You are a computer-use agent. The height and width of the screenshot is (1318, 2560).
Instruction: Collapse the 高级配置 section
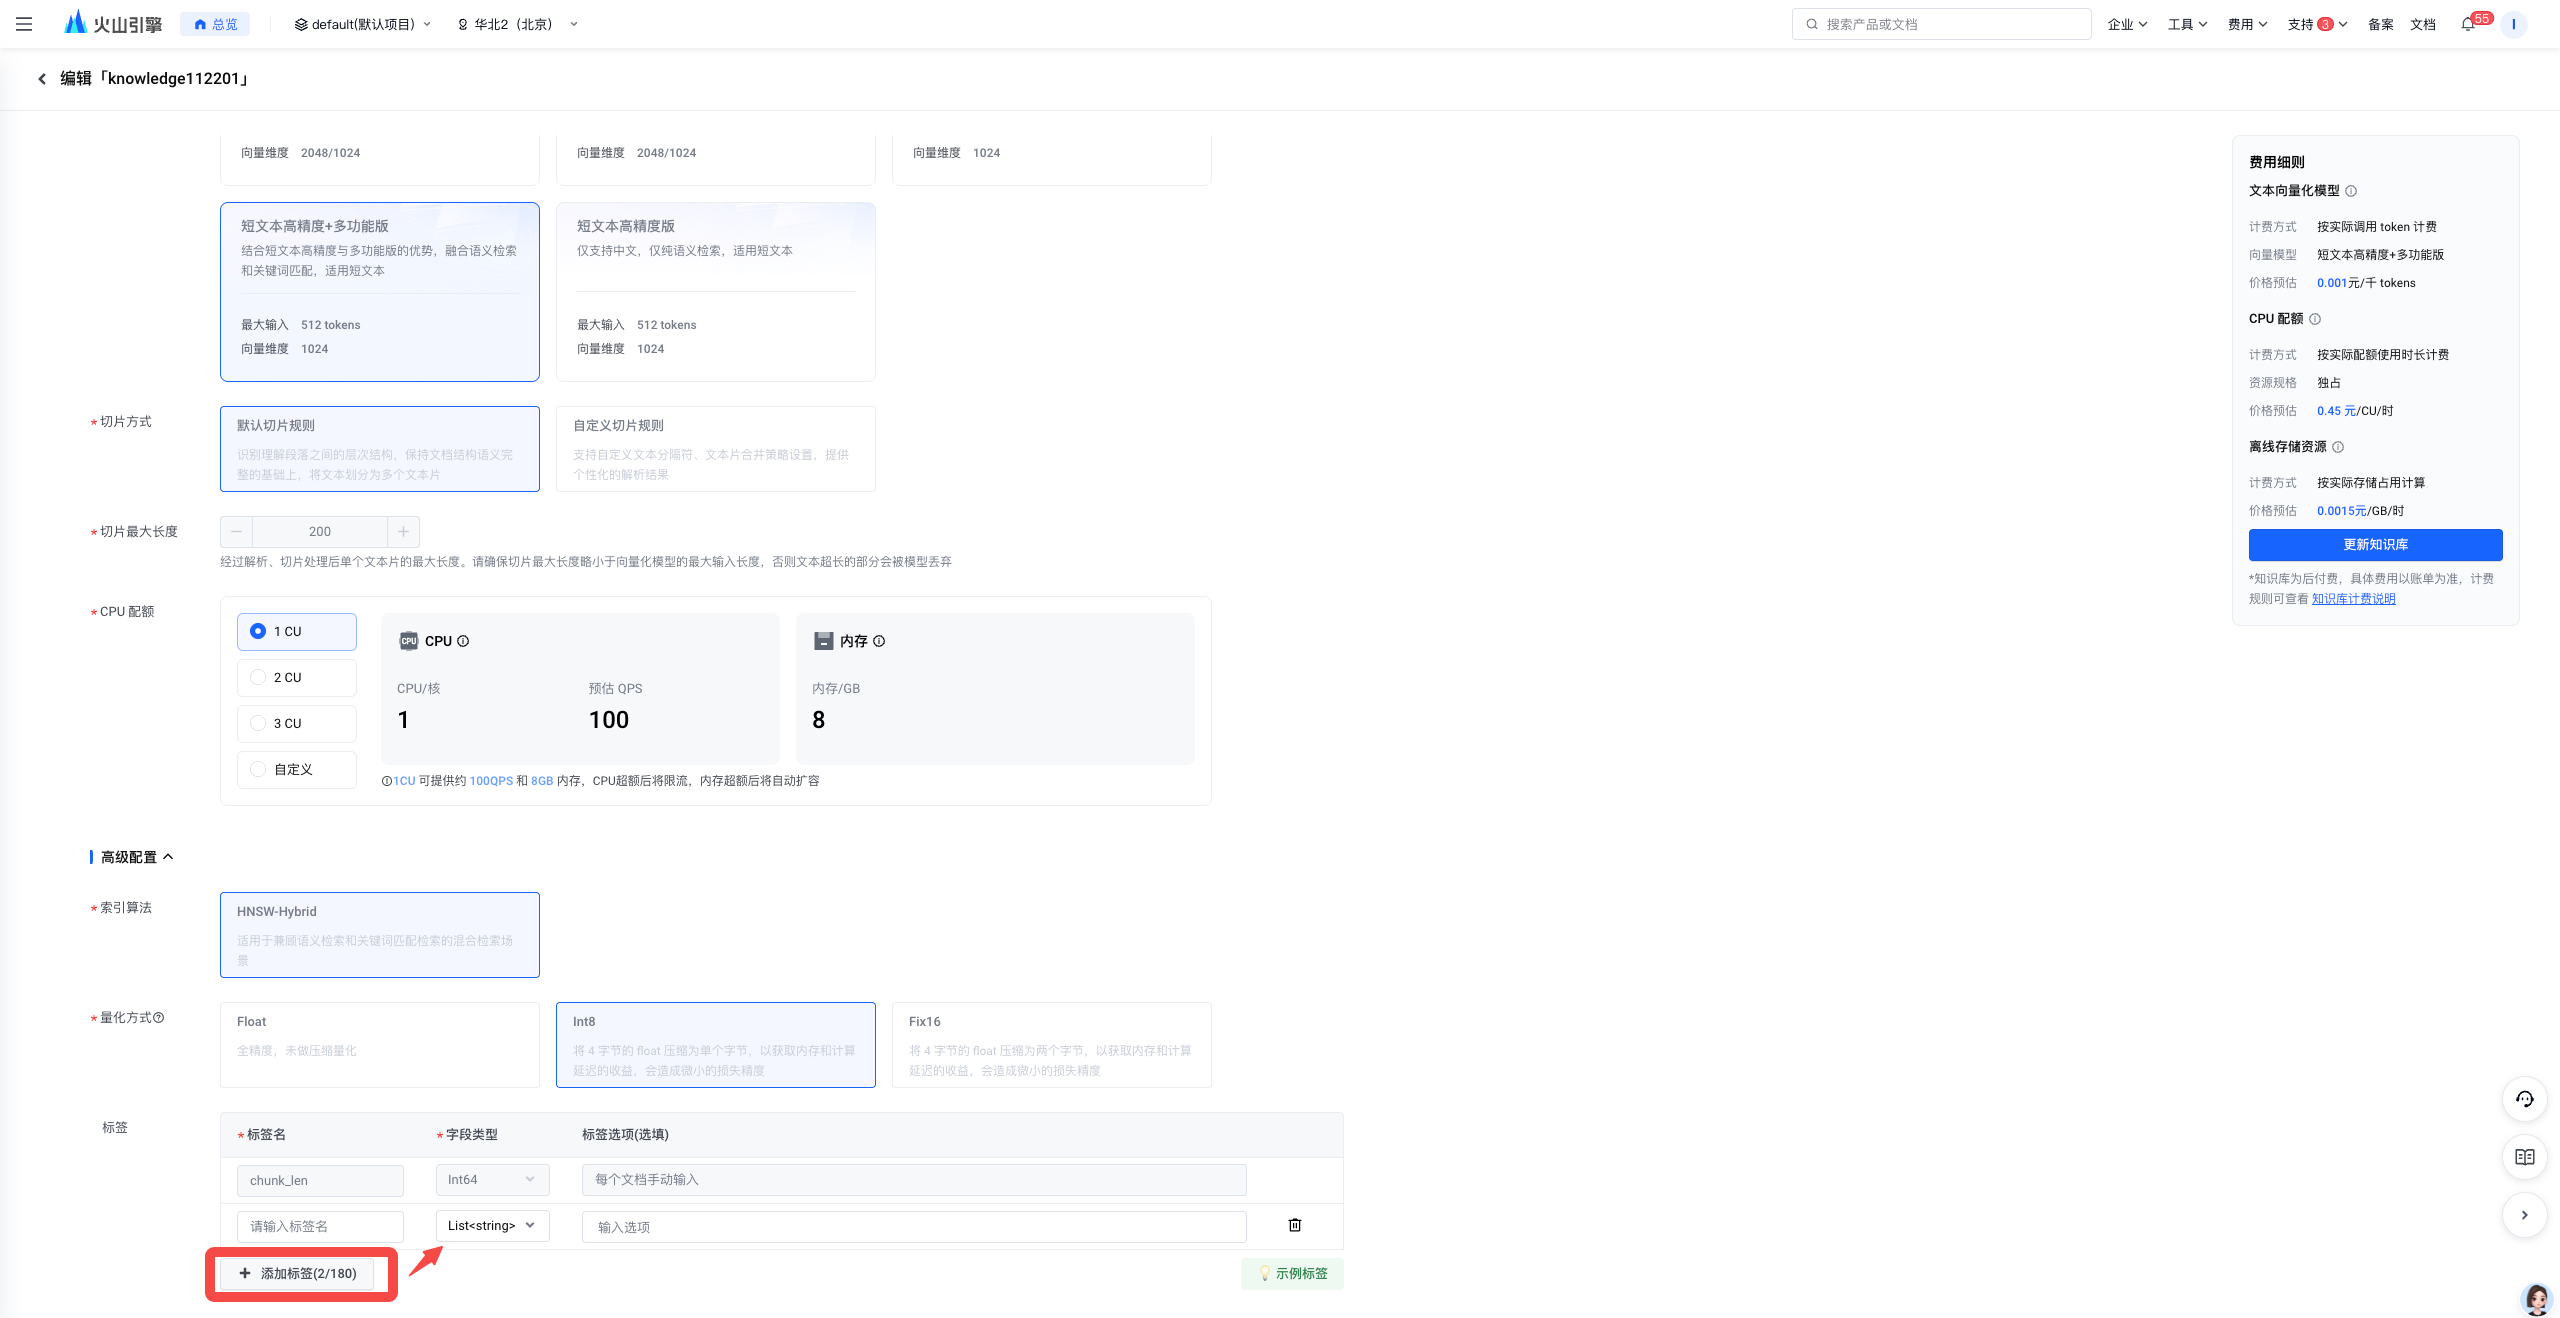[137, 857]
